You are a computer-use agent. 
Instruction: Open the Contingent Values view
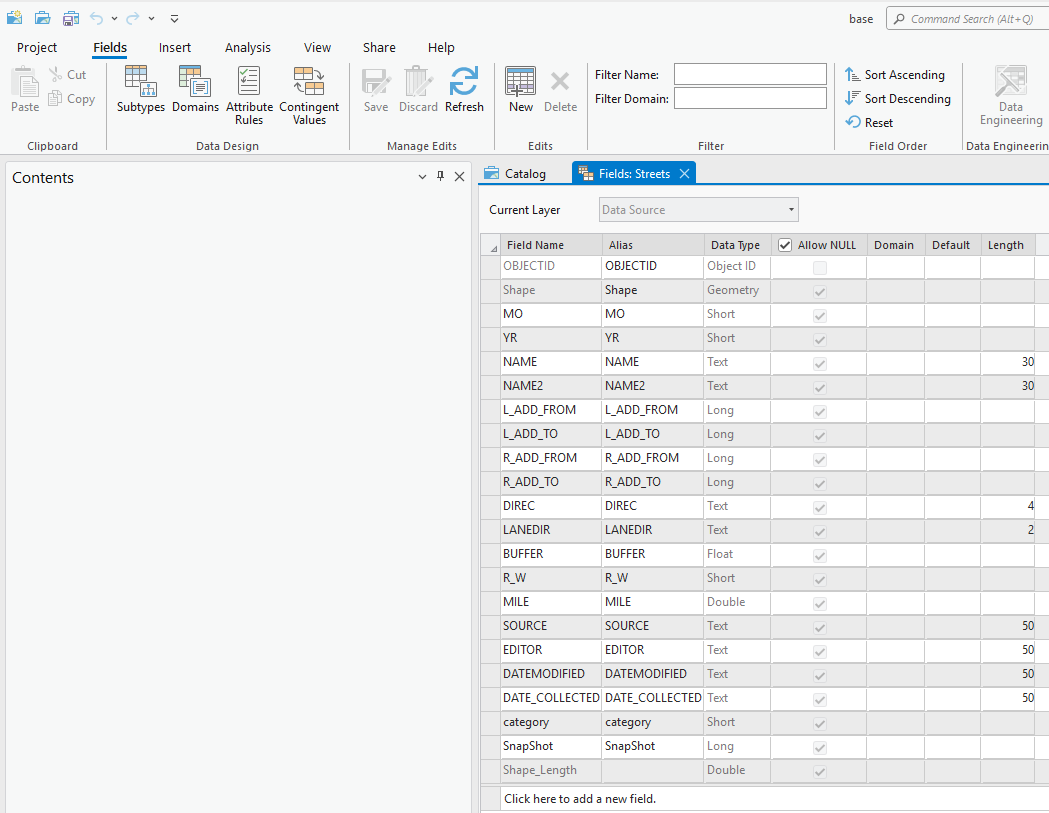click(x=309, y=95)
